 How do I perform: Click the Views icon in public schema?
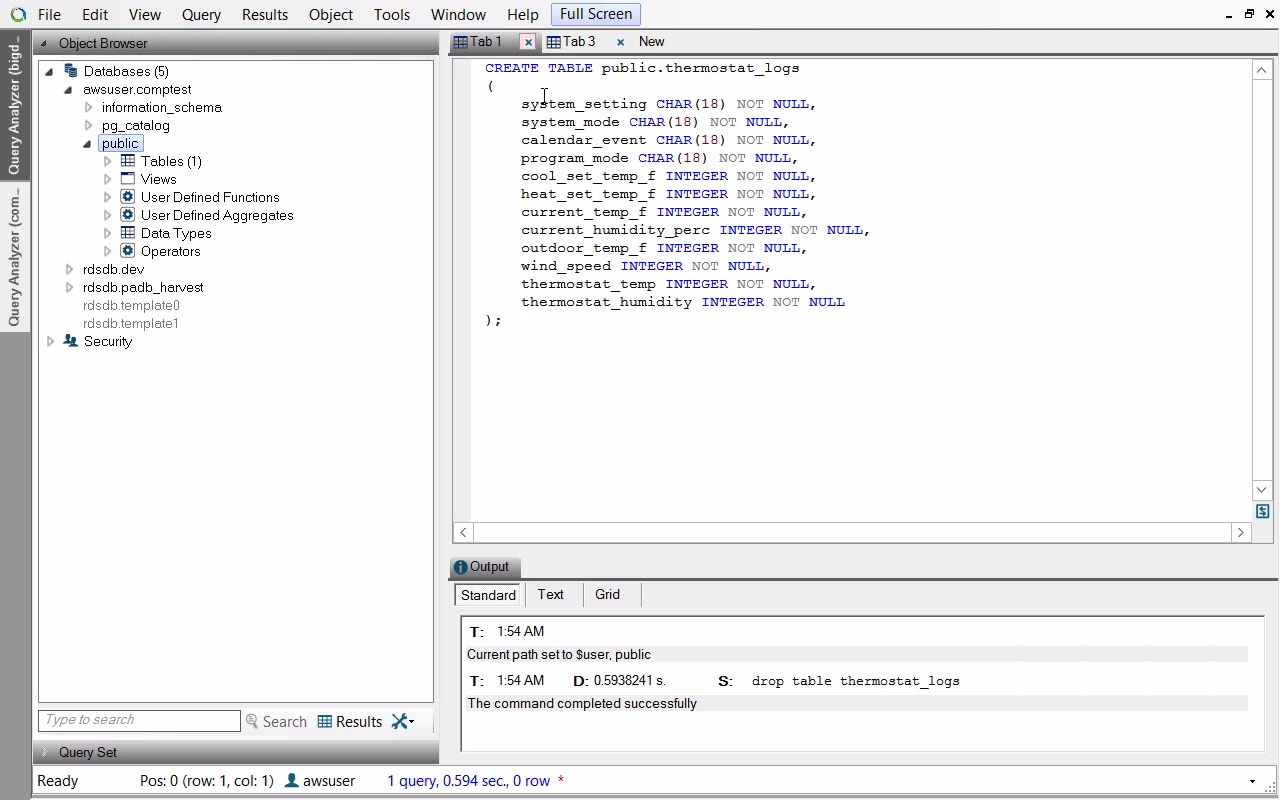[128, 179]
